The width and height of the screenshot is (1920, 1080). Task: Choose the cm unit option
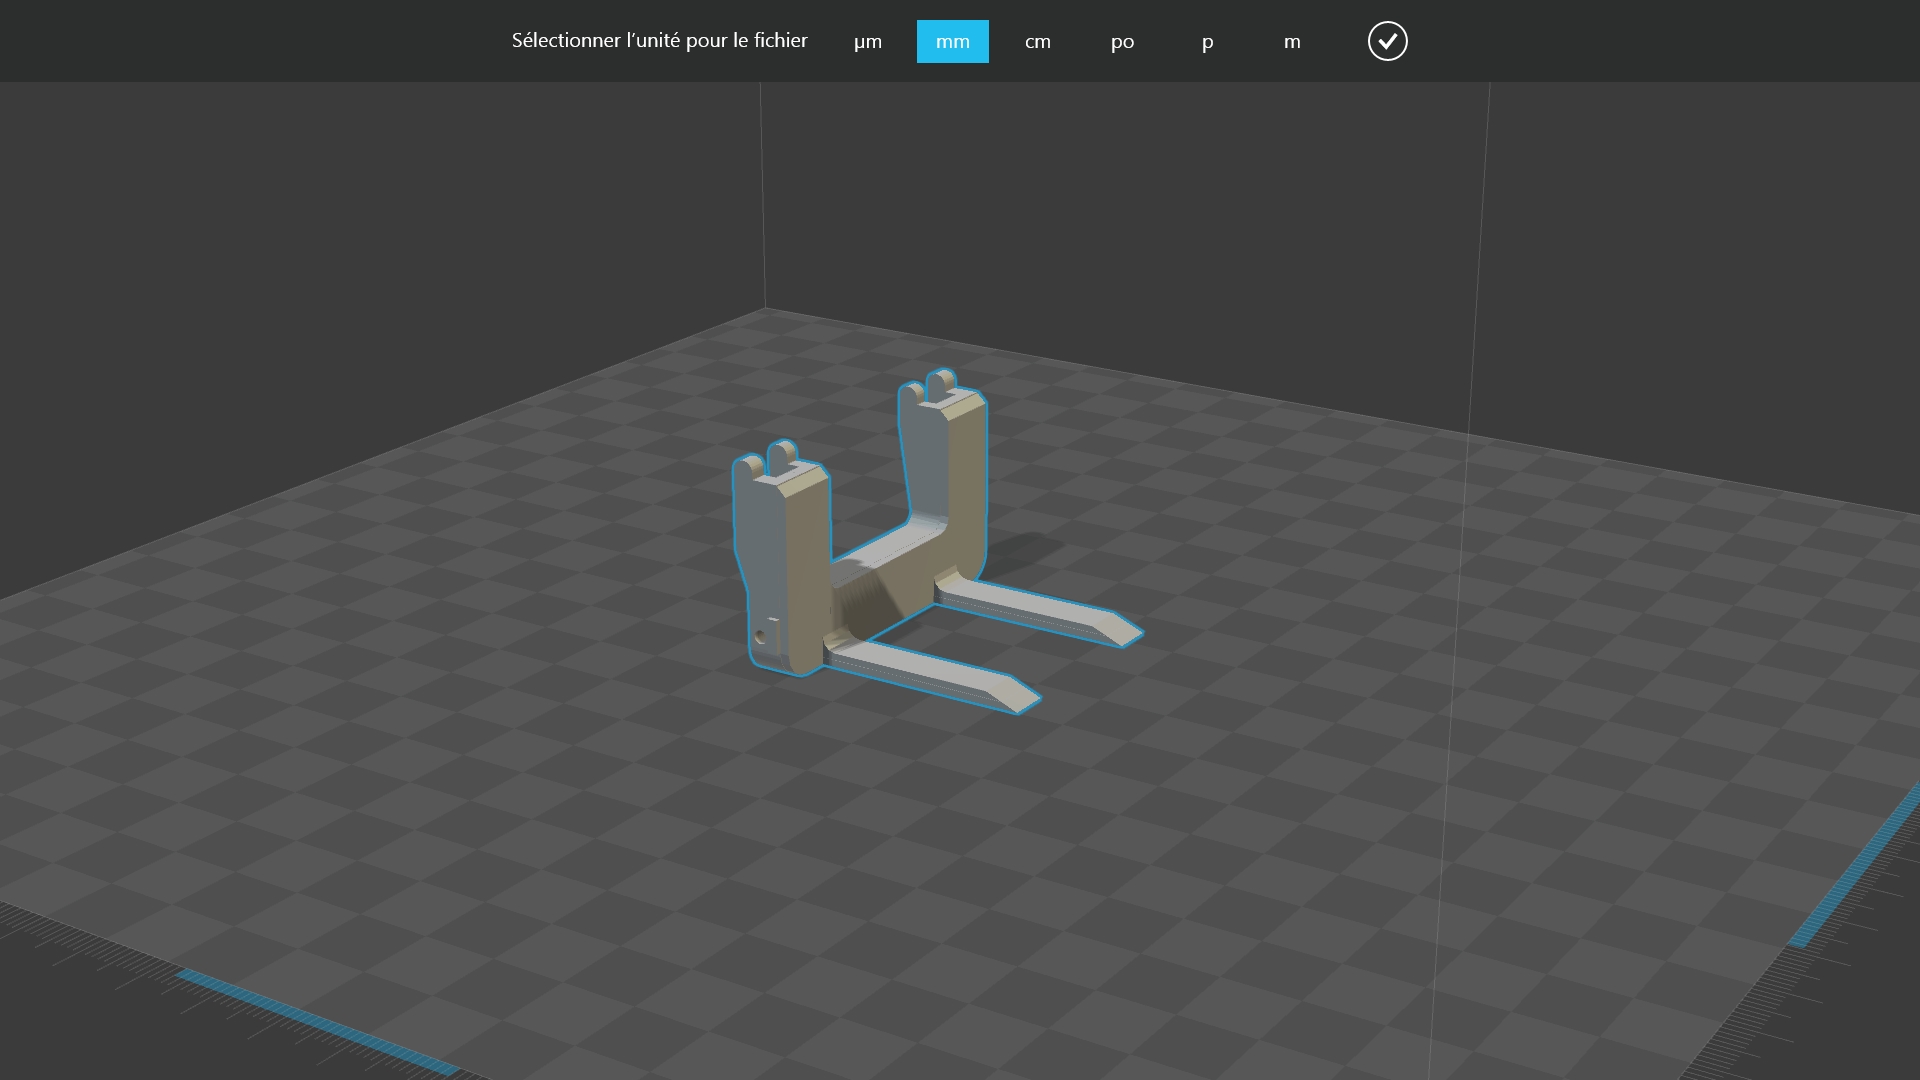[1038, 41]
